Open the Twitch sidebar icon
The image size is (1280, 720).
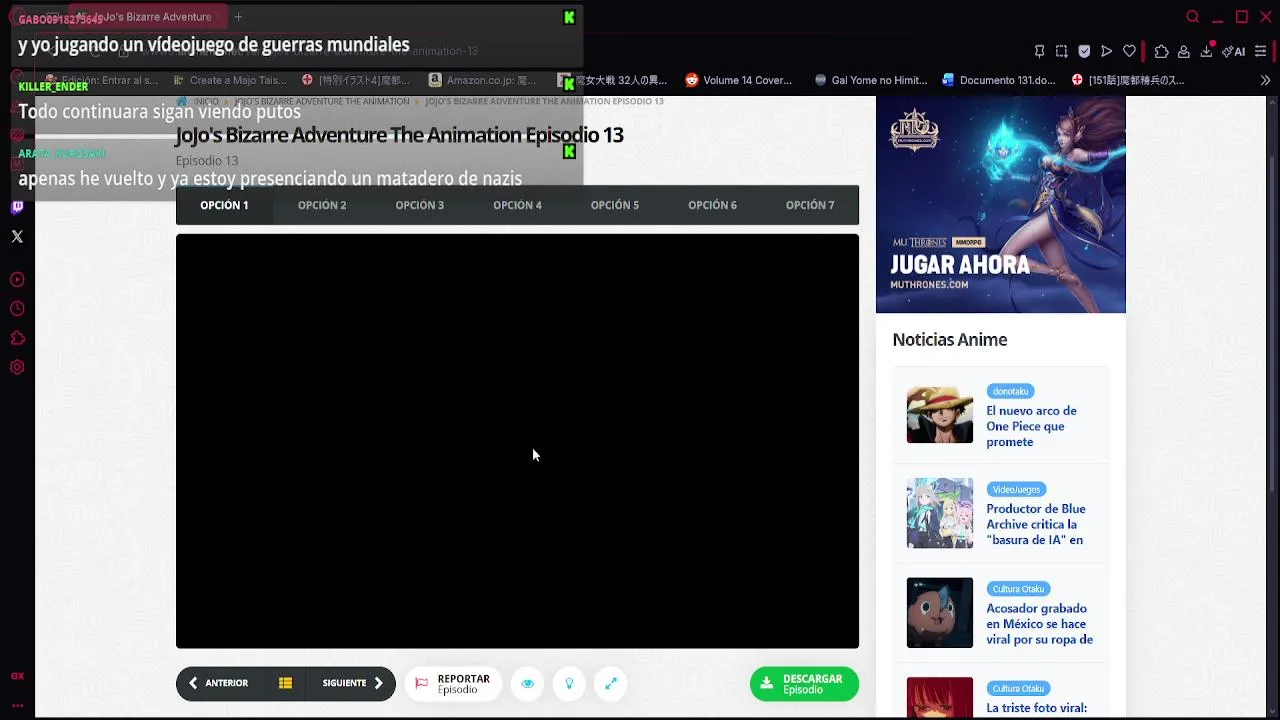[x=17, y=208]
